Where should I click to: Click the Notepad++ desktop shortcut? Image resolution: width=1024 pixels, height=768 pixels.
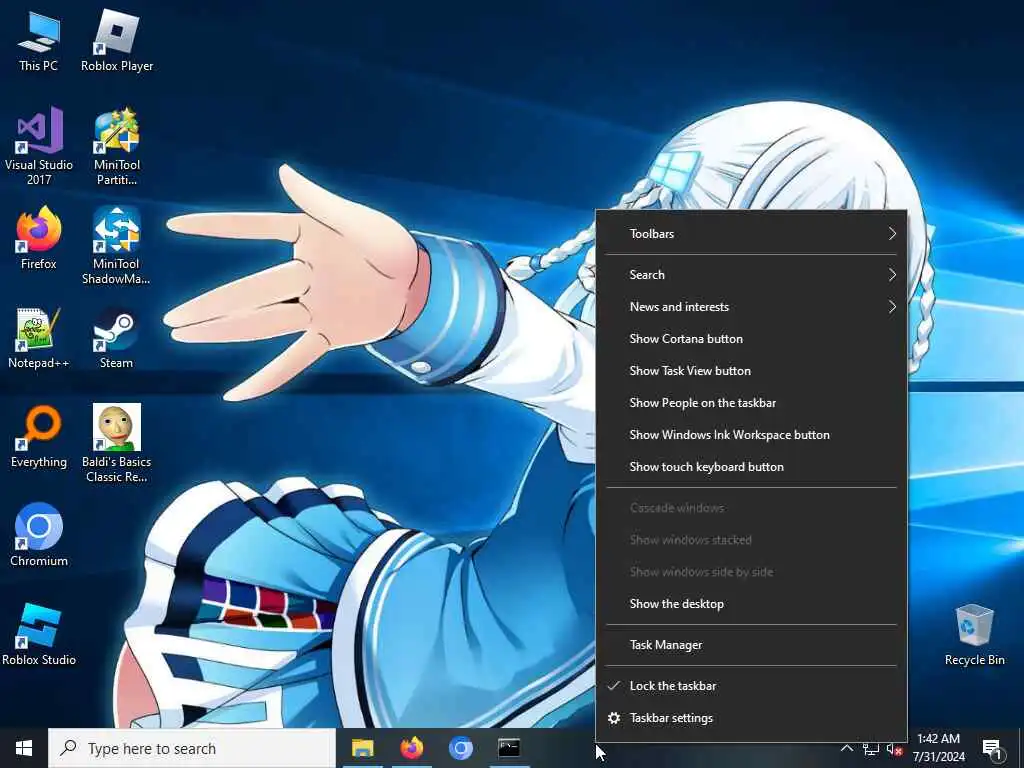tap(39, 338)
